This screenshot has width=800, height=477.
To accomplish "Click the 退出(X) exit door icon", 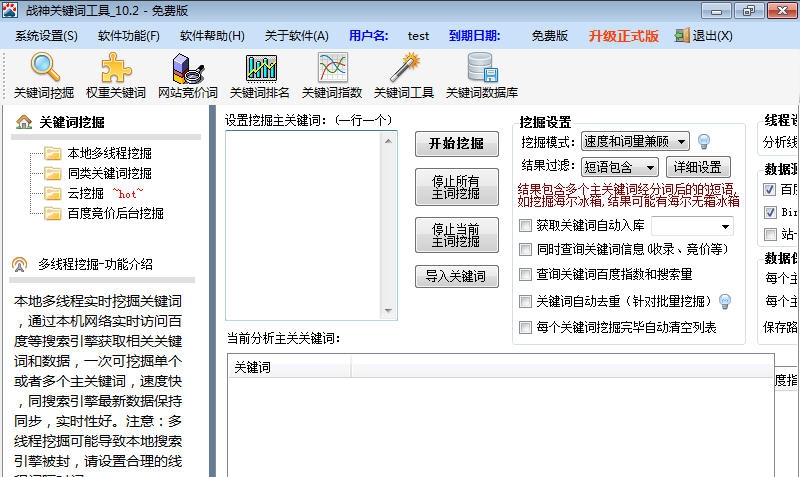I will [682, 36].
